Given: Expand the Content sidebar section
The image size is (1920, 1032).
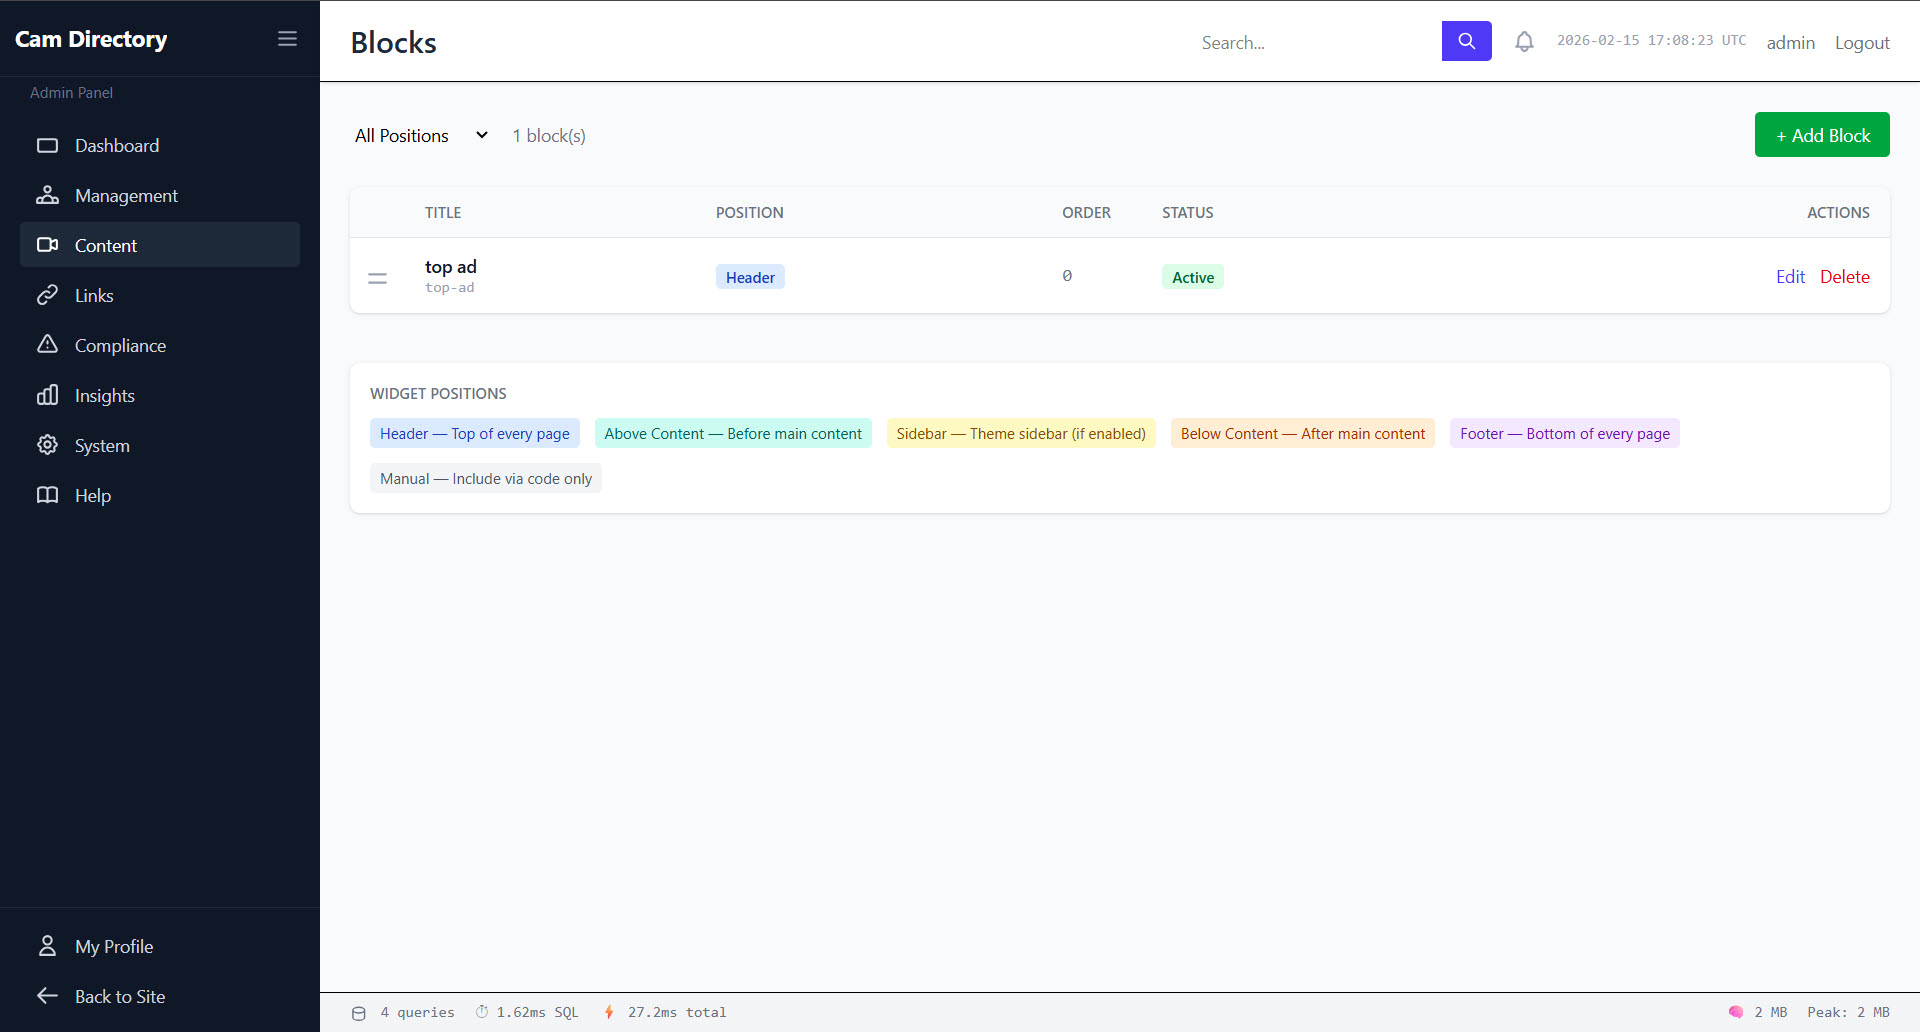Looking at the screenshot, I should (x=106, y=246).
